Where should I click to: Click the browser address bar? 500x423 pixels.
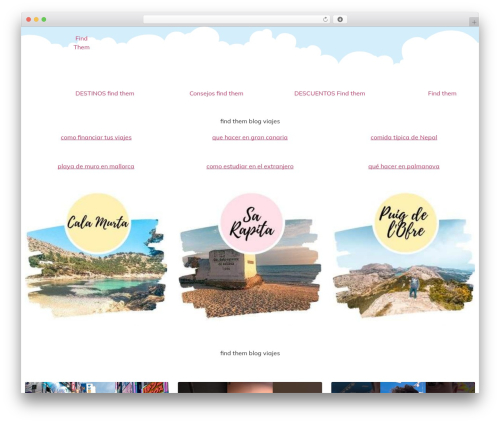pyautogui.click(x=237, y=20)
